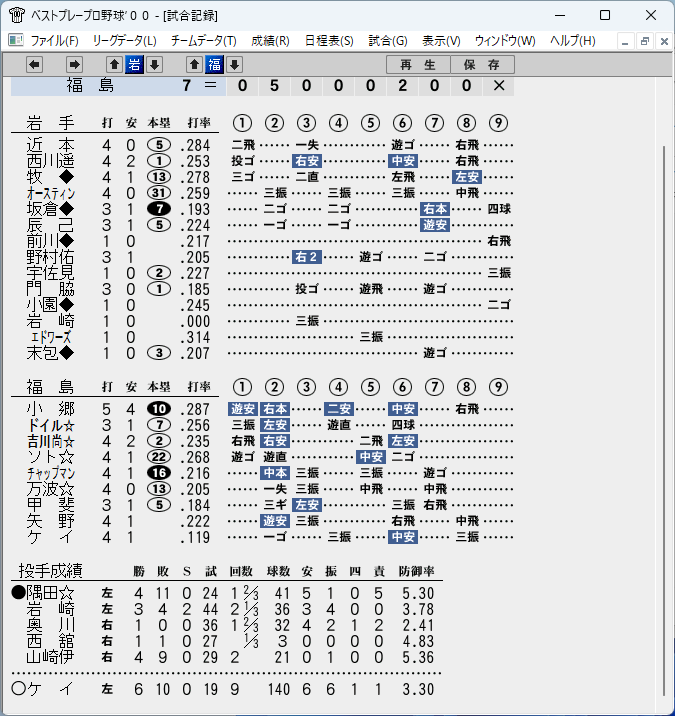Click up arrow left of 岩 team icon
Screen dimensions: 675x716
(115, 65)
